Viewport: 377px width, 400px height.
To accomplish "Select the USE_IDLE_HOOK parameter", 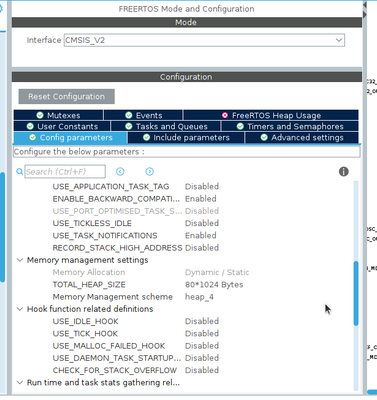I will pyautogui.click(x=85, y=321).
